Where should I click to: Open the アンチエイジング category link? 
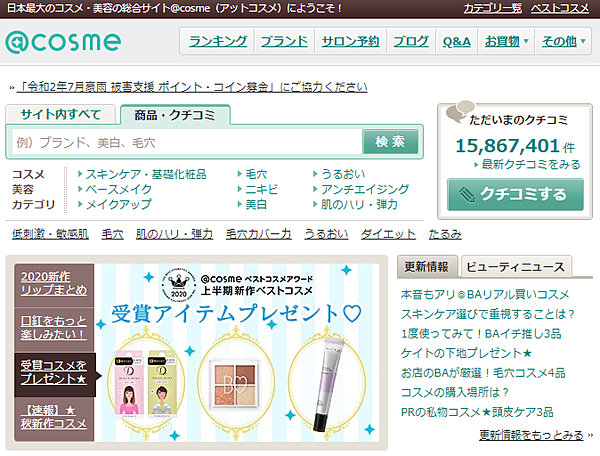click(365, 189)
